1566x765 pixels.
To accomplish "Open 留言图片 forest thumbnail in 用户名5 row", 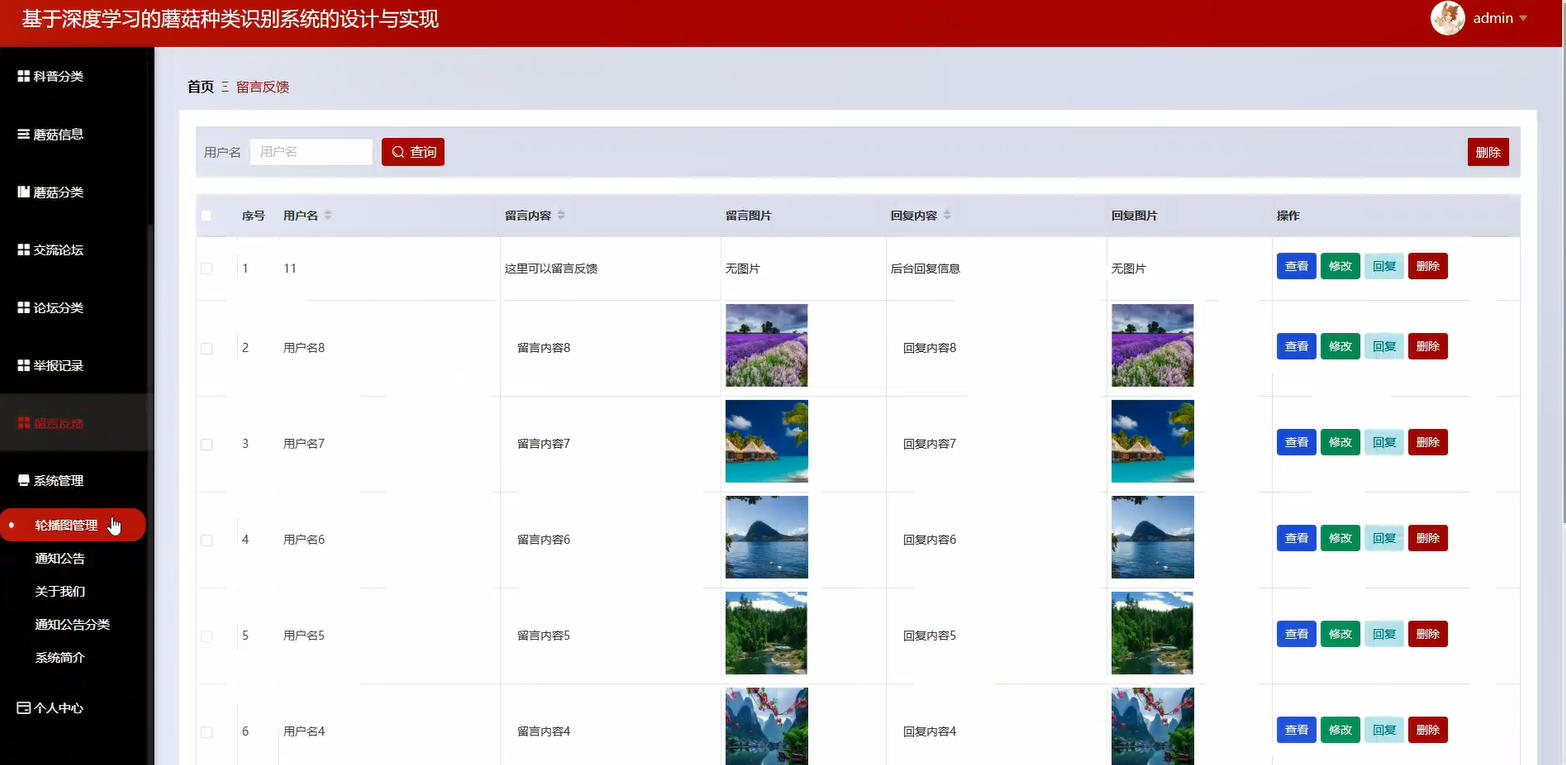I will (766, 633).
